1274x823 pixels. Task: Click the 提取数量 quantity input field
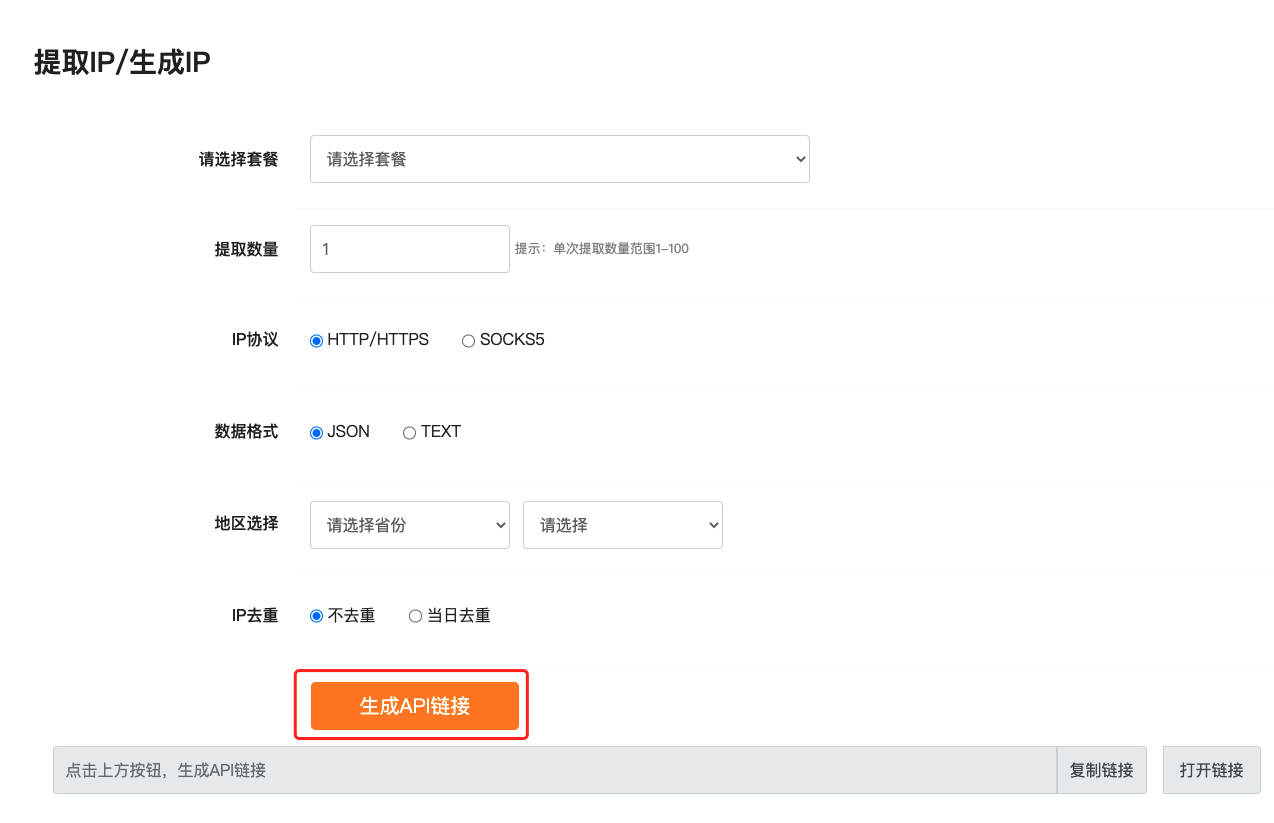point(409,249)
